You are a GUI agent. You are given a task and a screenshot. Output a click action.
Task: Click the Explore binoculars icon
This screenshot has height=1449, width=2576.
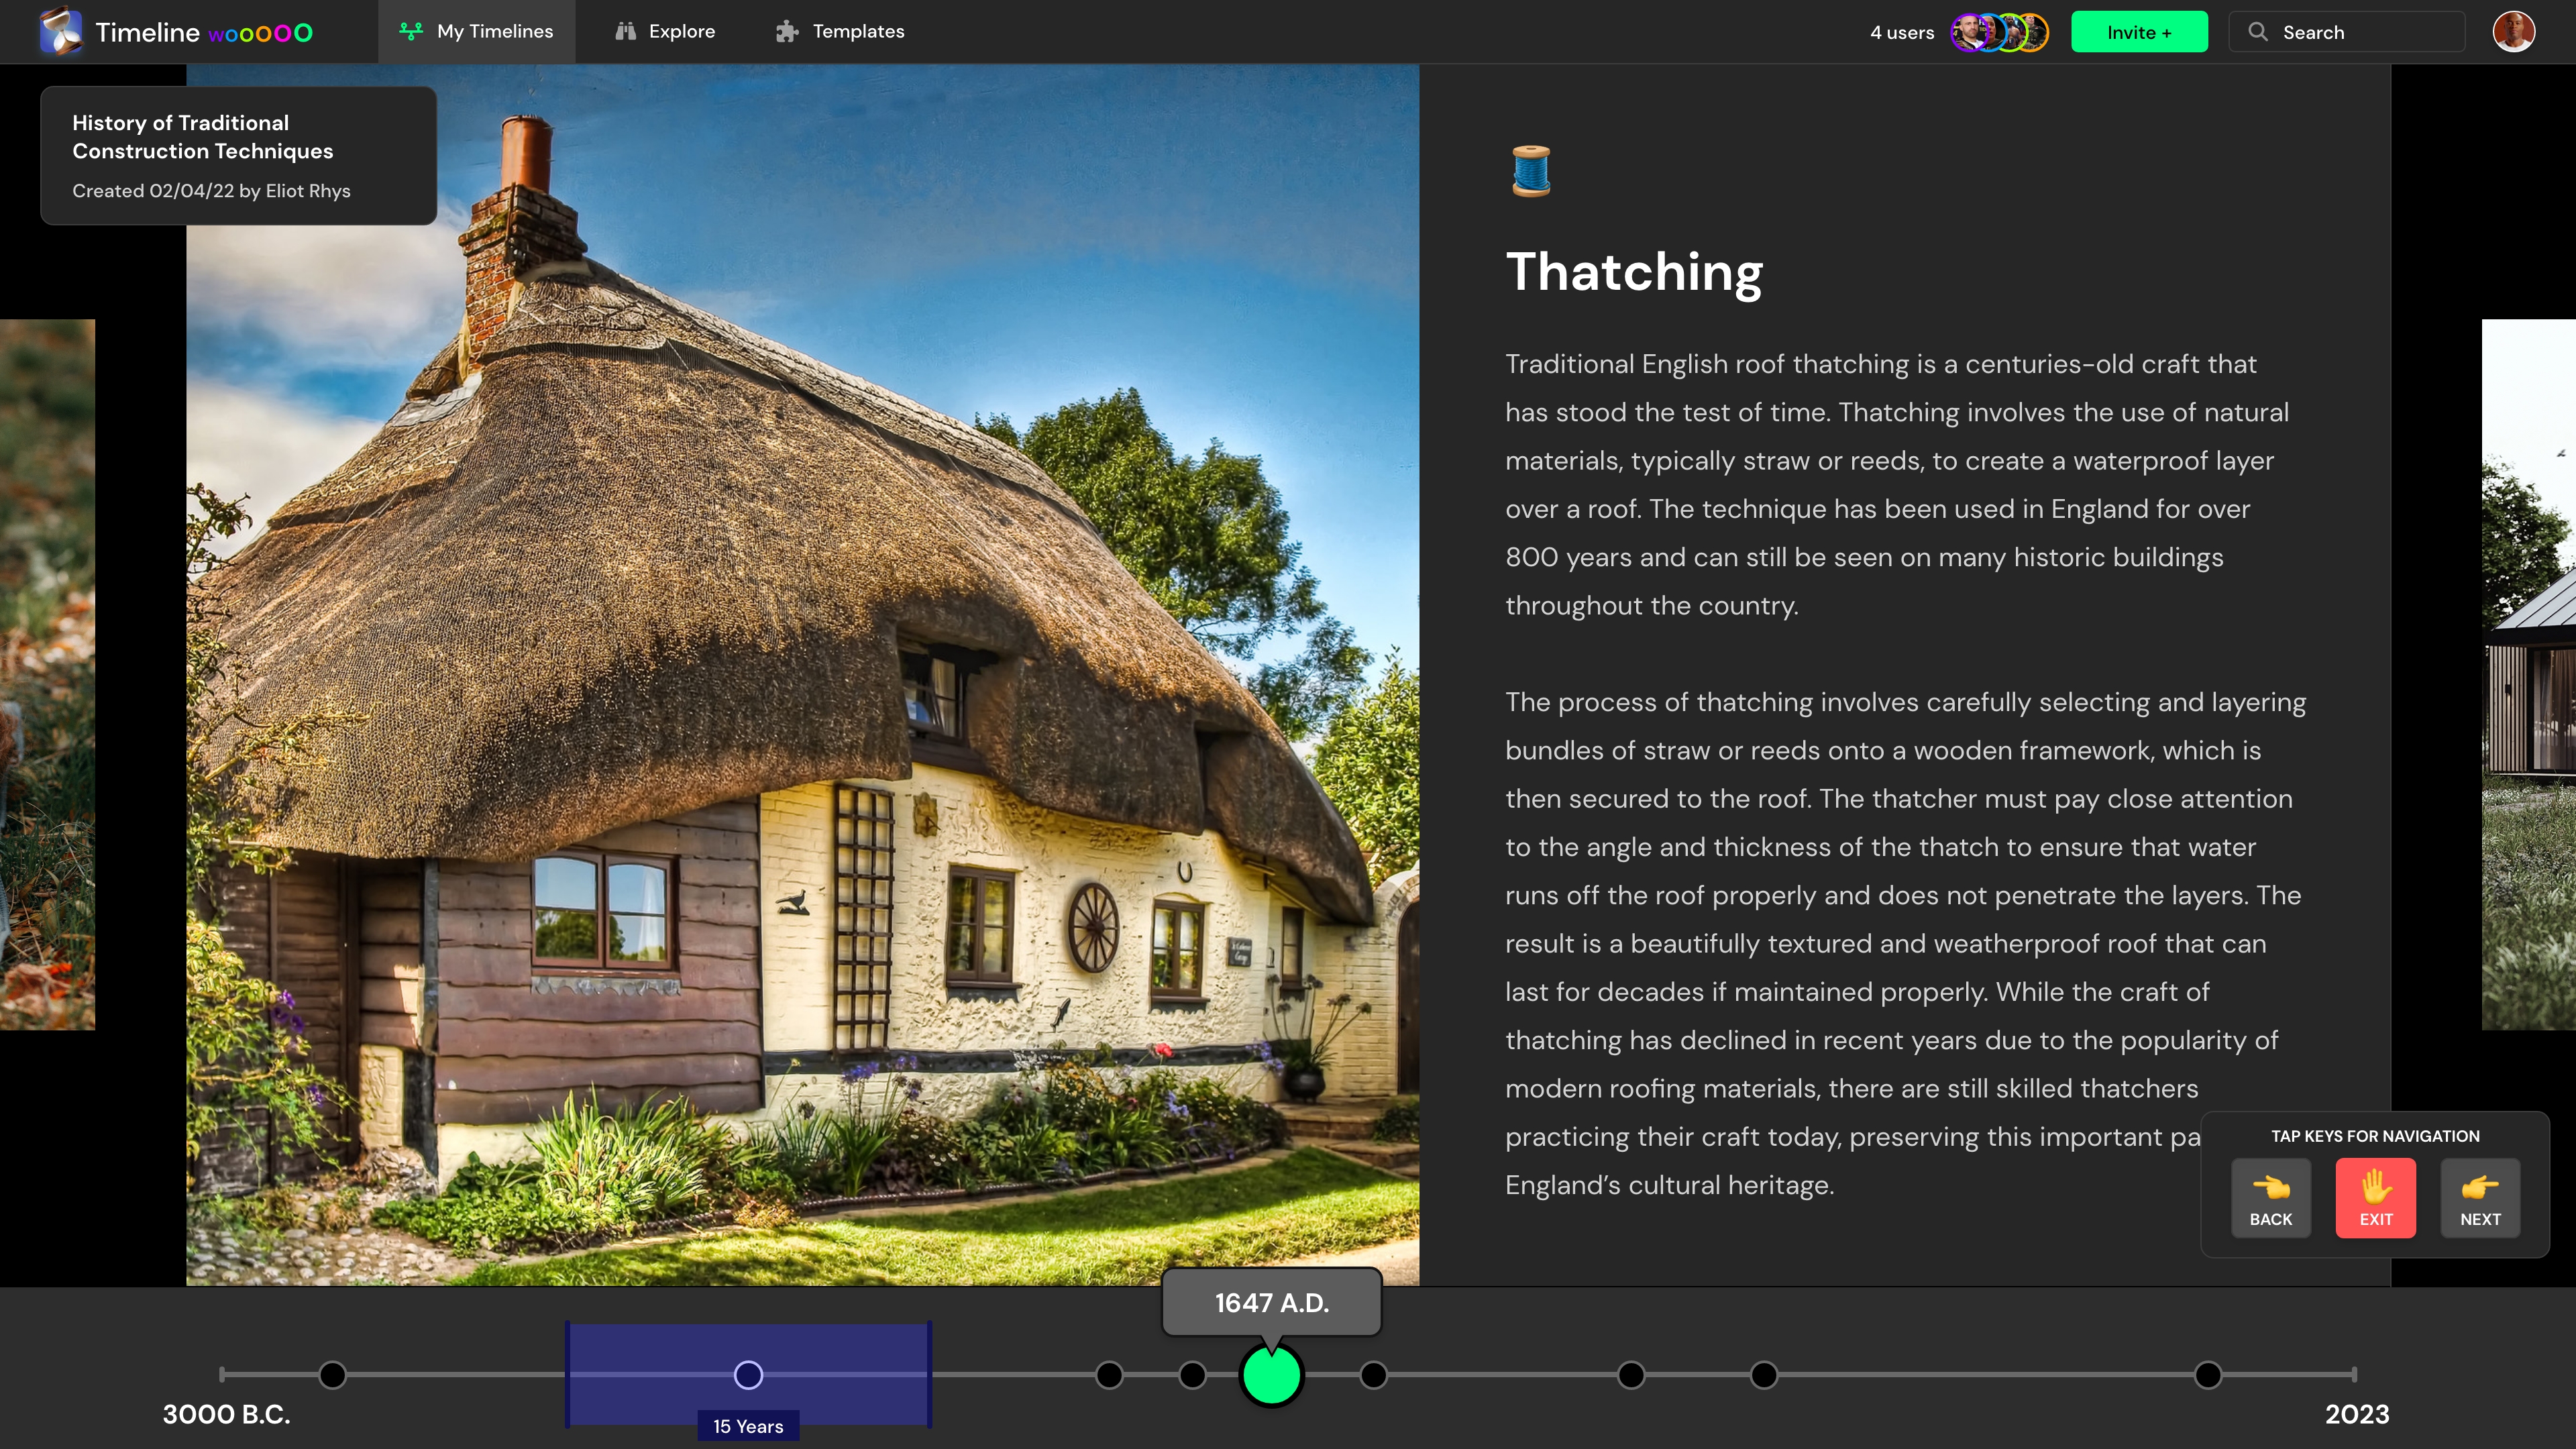pyautogui.click(x=626, y=31)
